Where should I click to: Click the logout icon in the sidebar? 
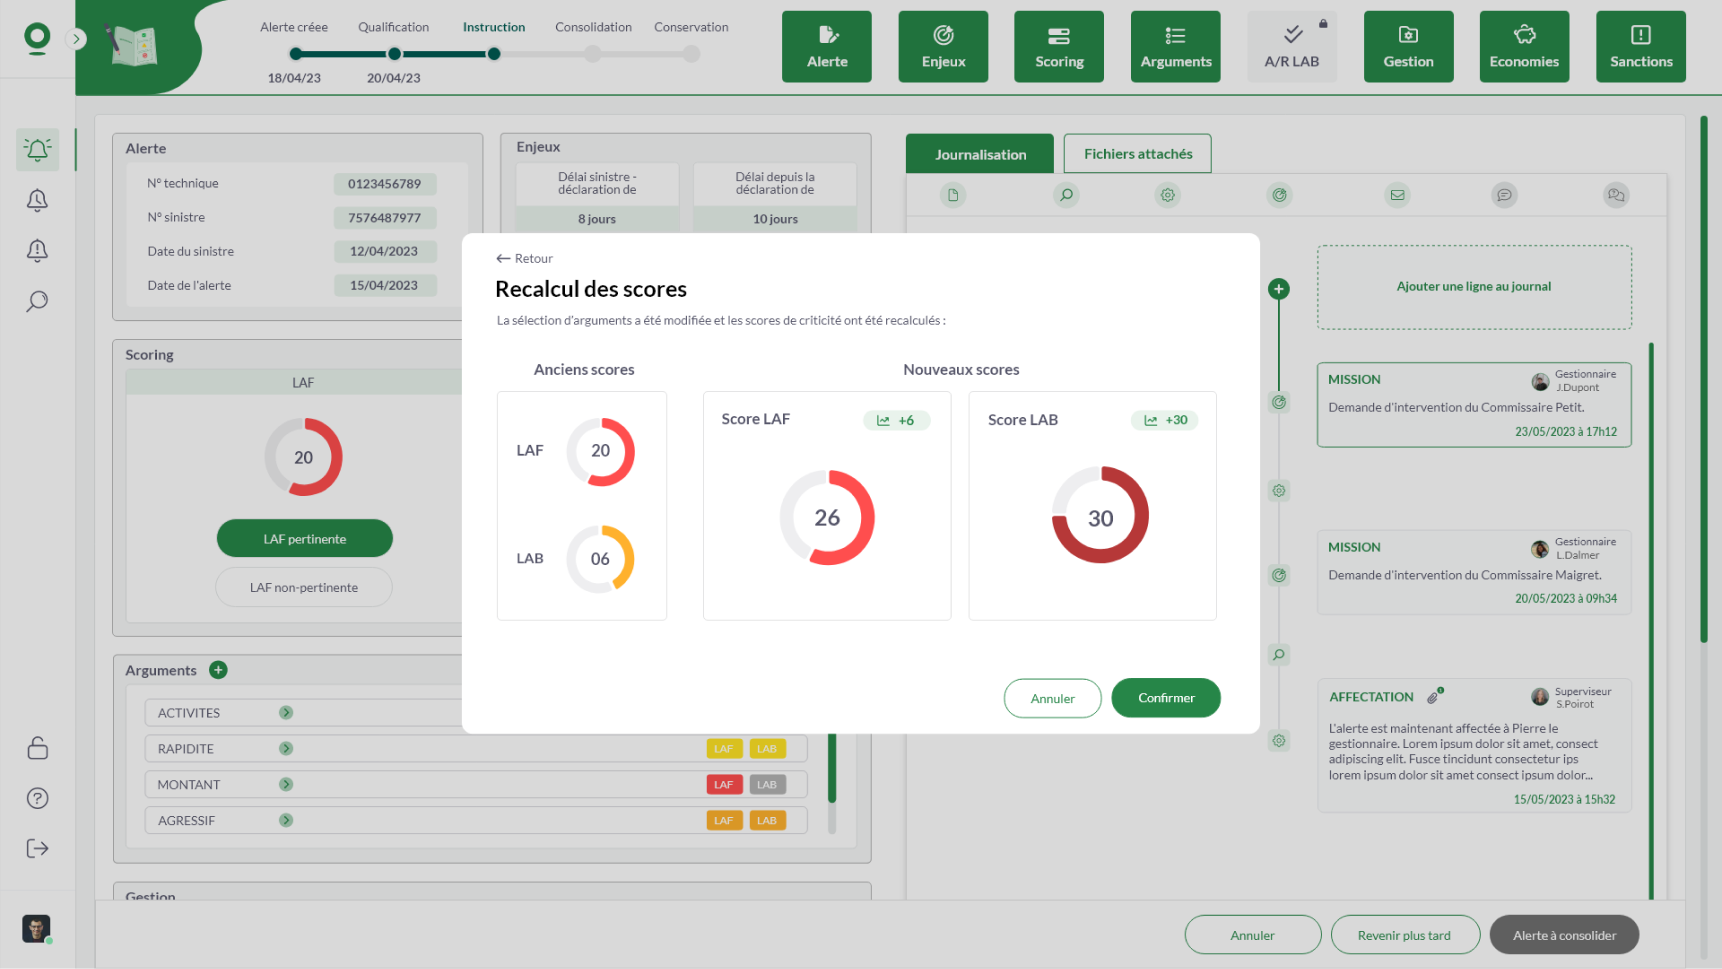[x=37, y=849]
